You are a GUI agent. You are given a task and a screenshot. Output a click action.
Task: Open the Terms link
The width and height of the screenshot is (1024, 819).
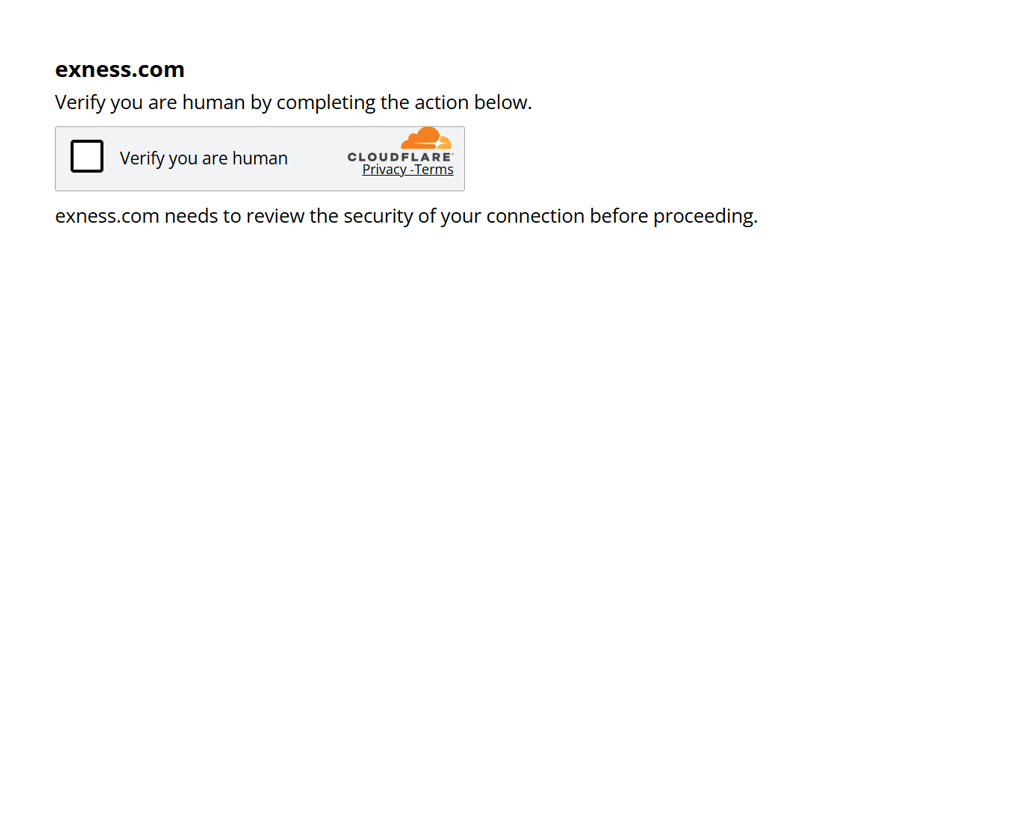pyautogui.click(x=434, y=170)
